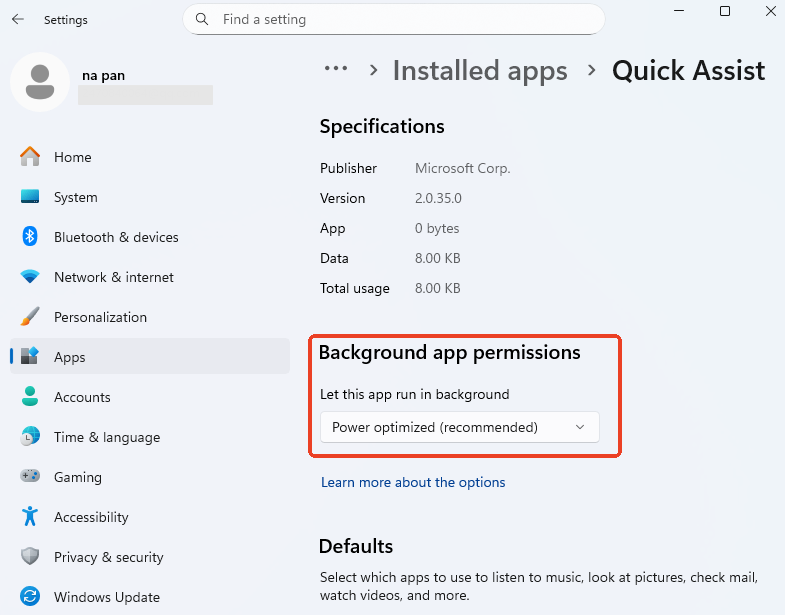Viewport: 785px width, 615px height.
Task: Navigate to Installed apps breadcrumb
Action: click(x=480, y=71)
